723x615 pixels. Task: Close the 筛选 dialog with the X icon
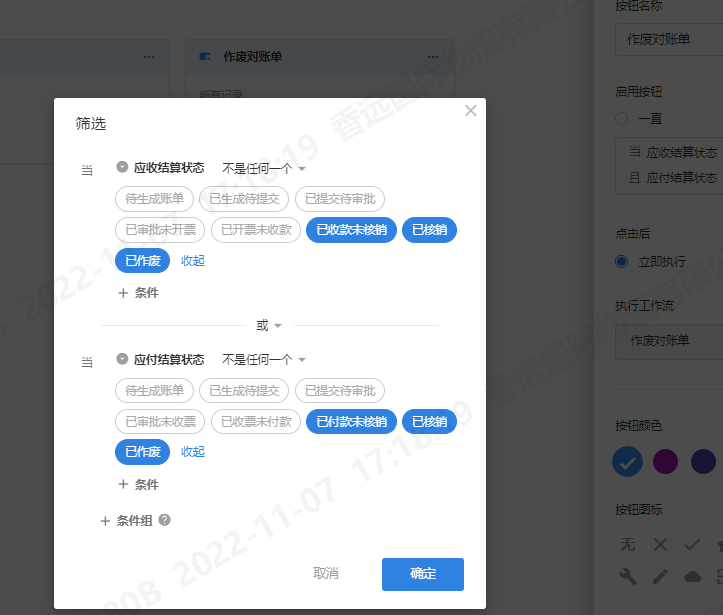point(471,111)
